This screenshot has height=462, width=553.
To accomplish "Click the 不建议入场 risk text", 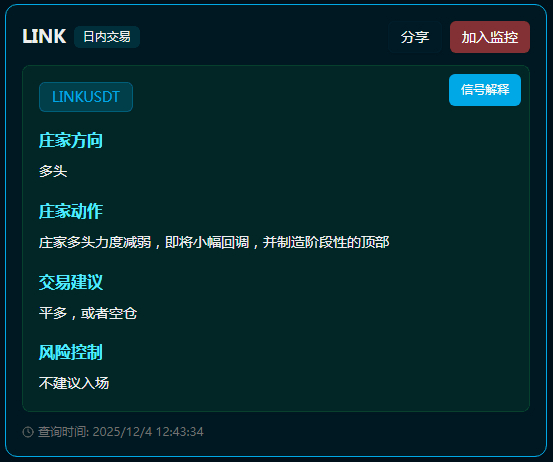I will pyautogui.click(x=74, y=383).
